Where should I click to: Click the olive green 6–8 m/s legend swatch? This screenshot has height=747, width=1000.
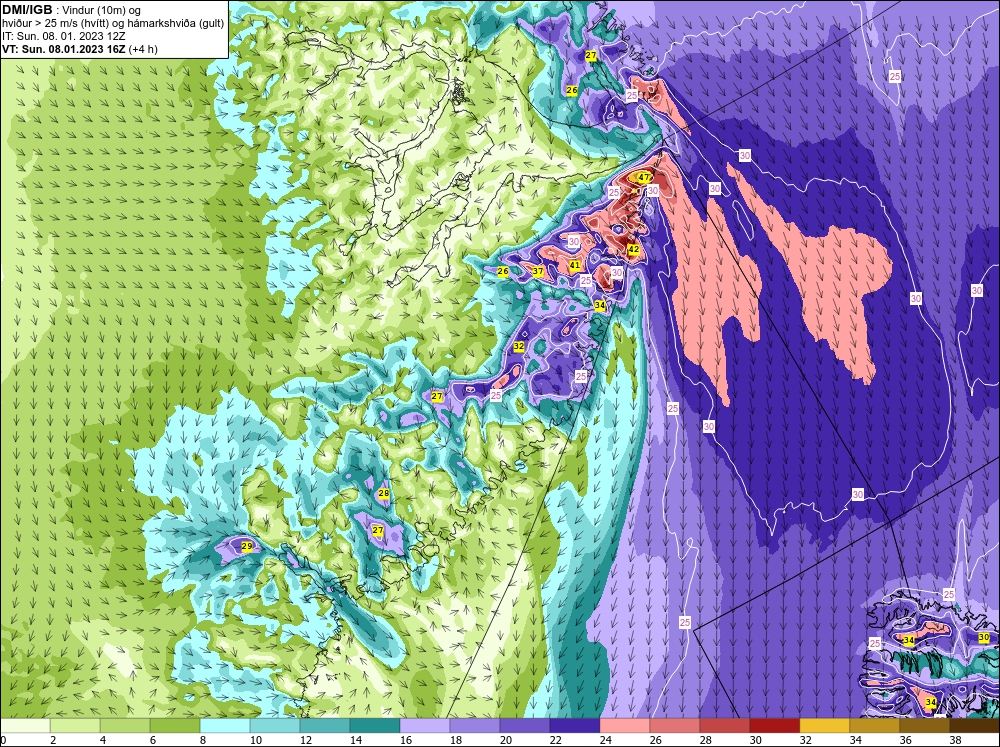point(175,726)
